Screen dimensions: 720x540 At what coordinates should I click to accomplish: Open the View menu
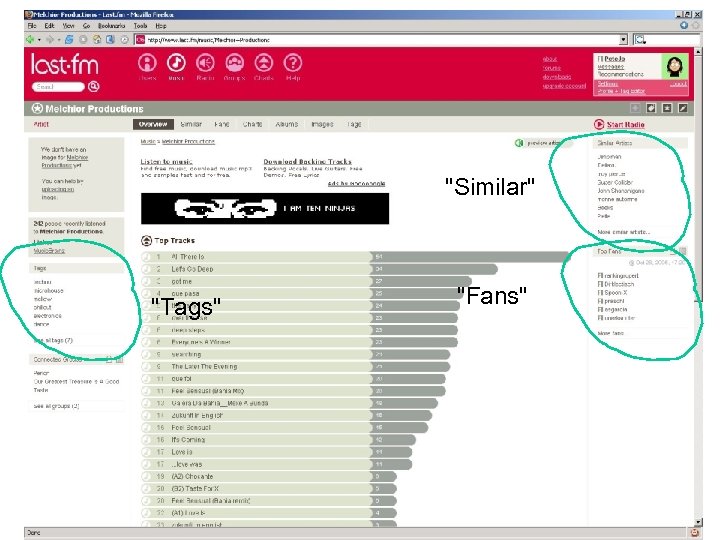point(68,26)
